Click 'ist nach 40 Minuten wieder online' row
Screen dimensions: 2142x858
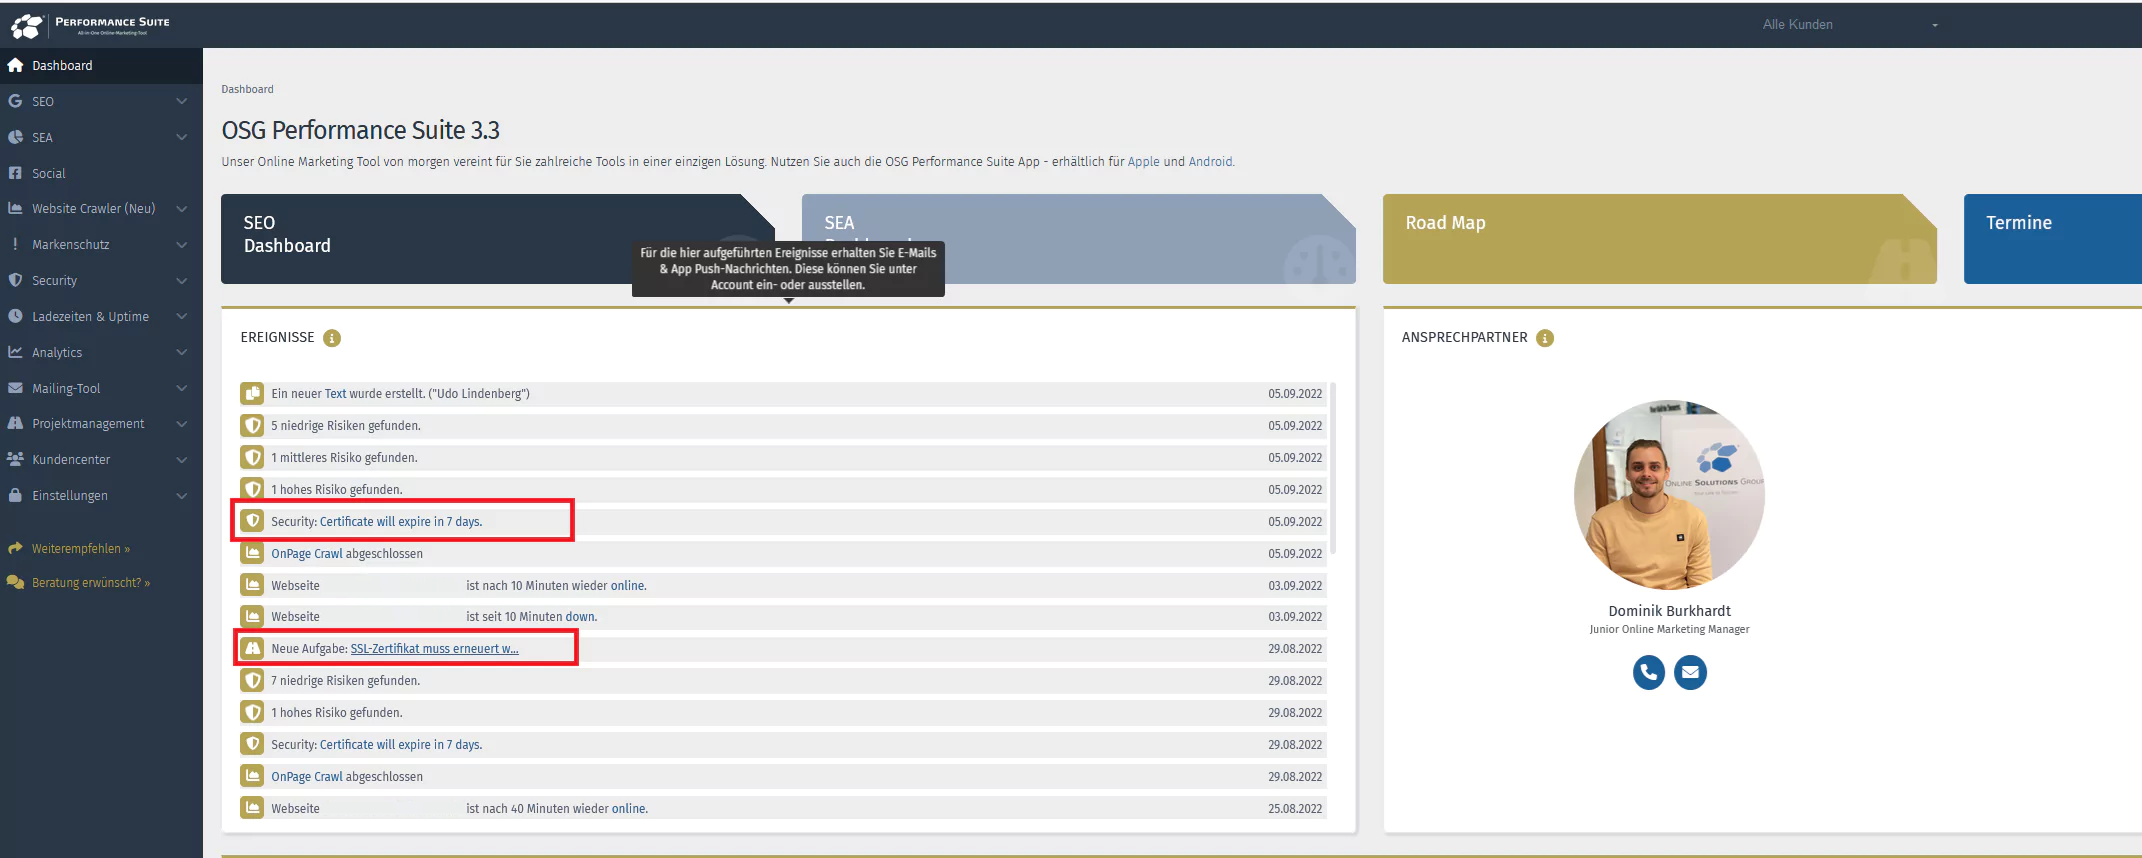[x=783, y=809]
